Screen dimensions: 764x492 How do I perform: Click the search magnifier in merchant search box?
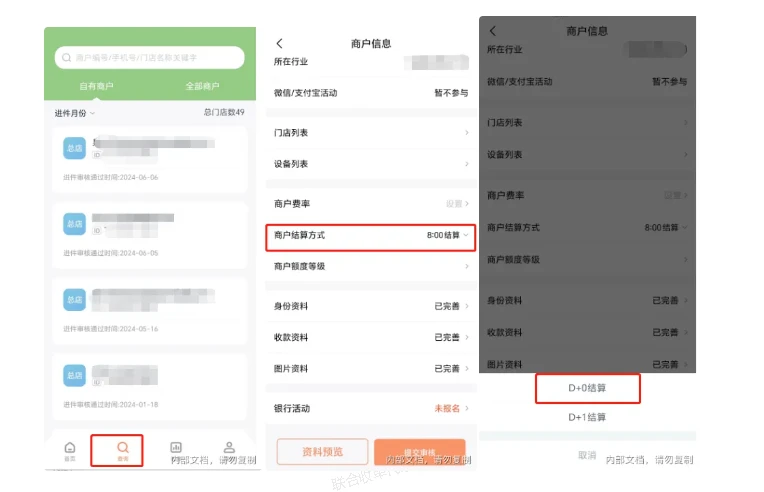click(67, 57)
